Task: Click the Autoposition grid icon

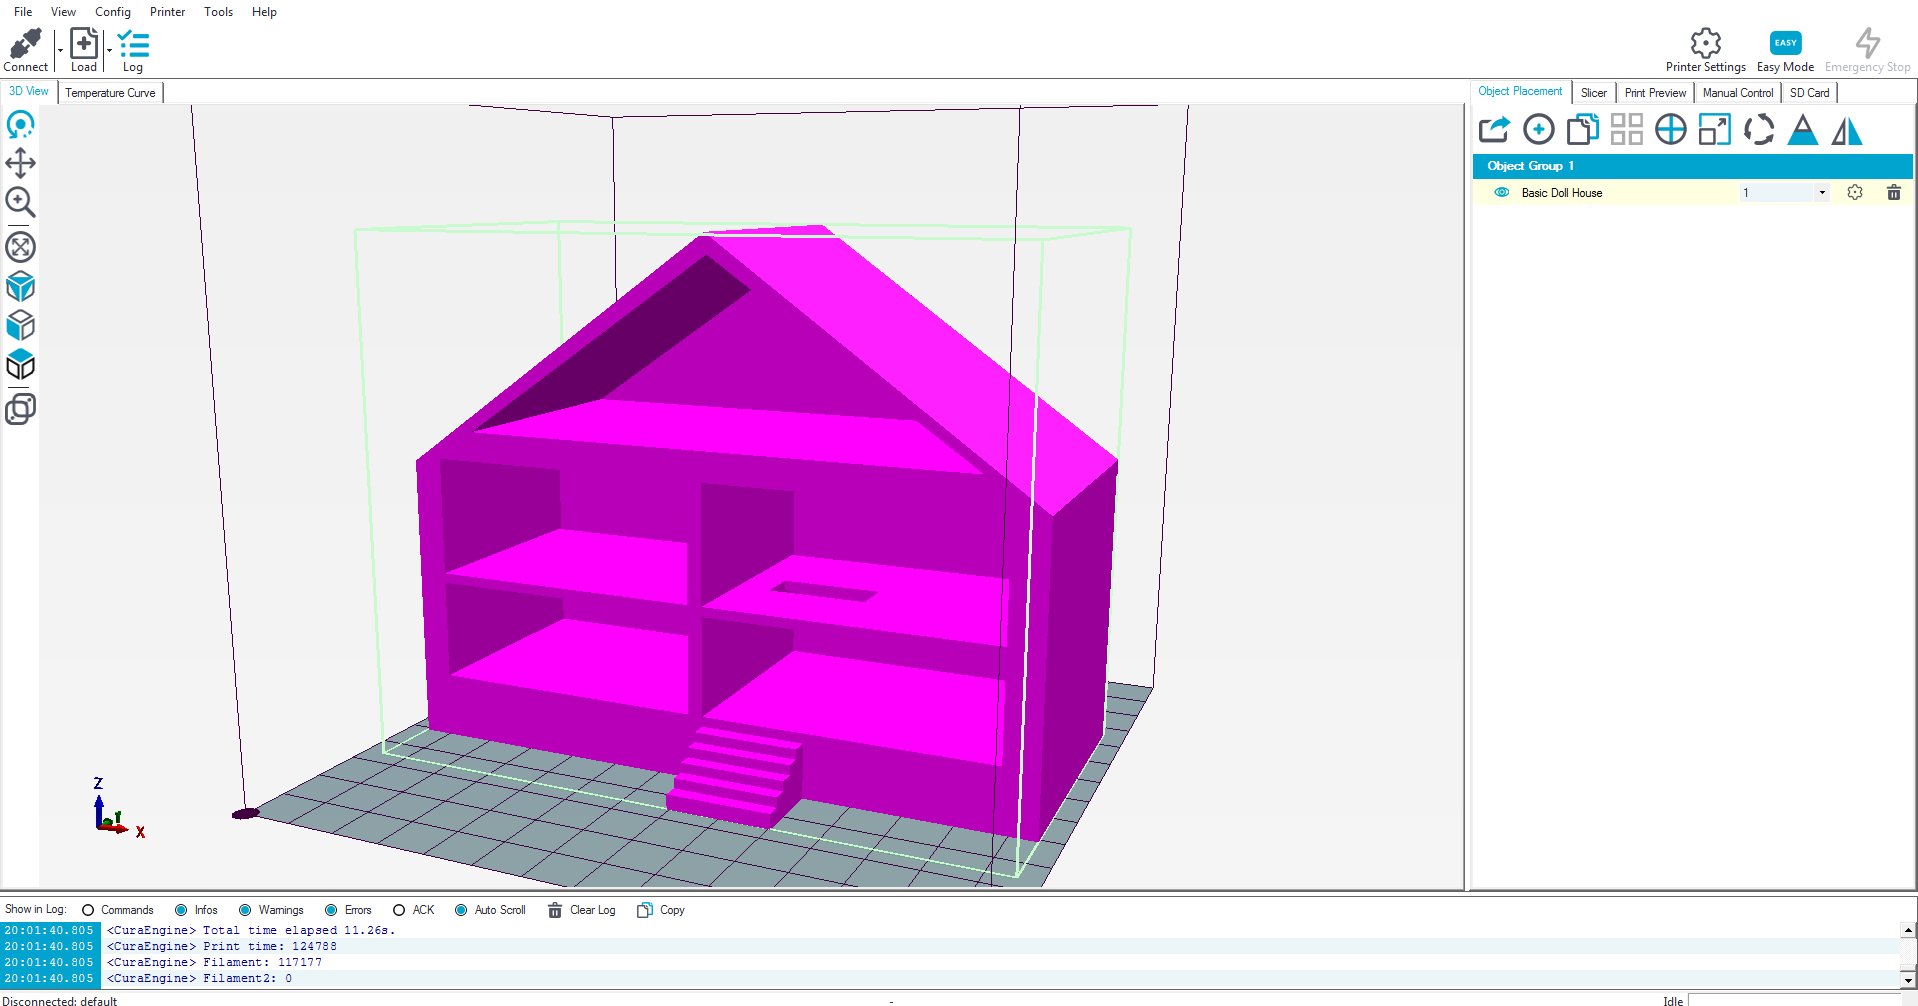Action: pyautogui.click(x=1626, y=129)
